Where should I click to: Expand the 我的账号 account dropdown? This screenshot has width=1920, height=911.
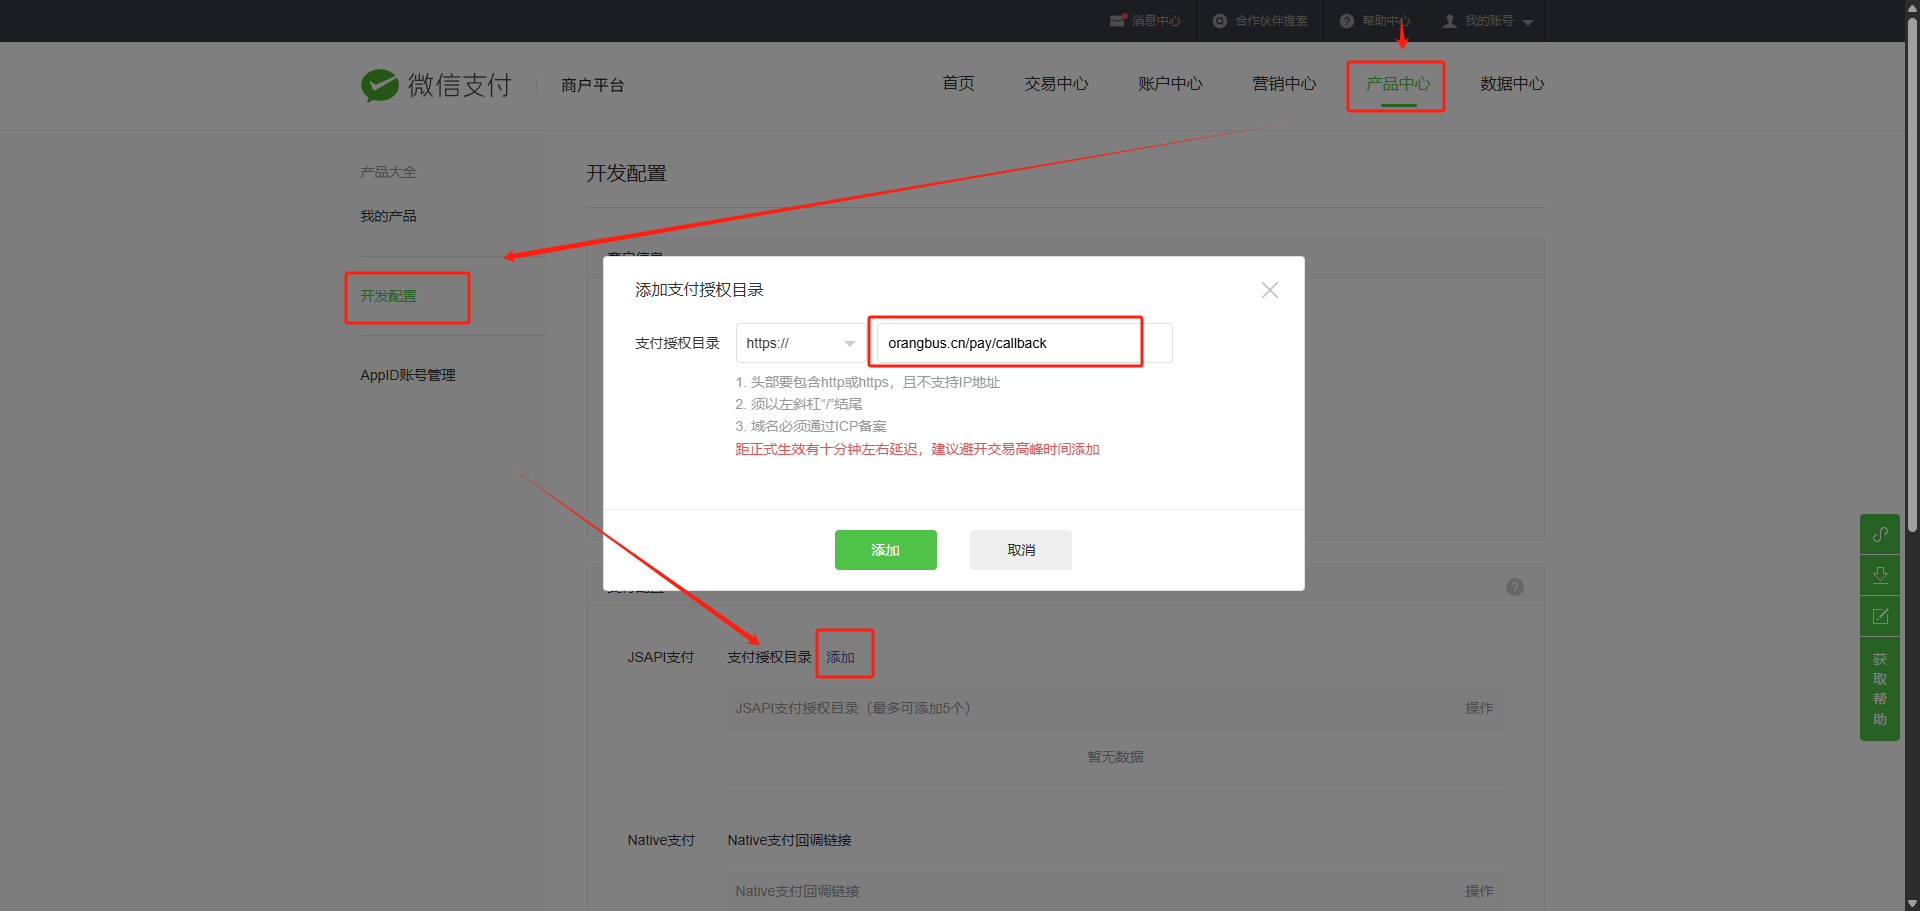tap(1527, 22)
